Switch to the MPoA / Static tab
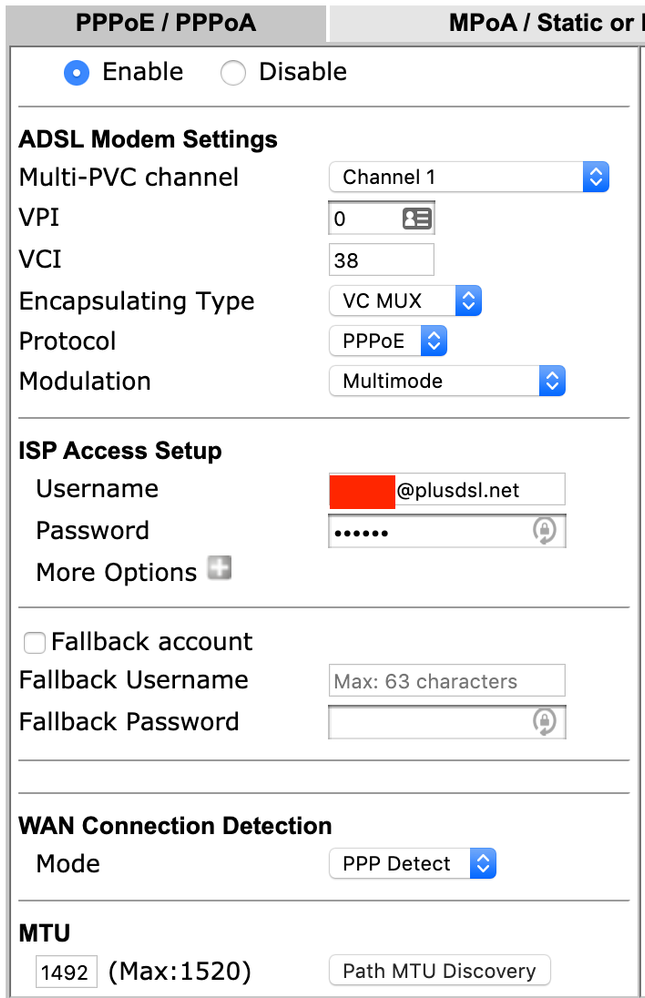 click(540, 22)
